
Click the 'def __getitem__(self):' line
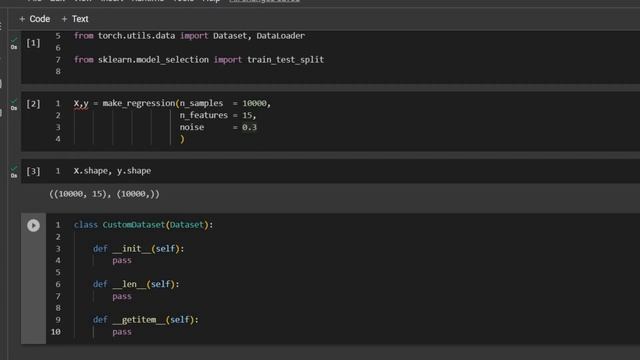tap(146, 320)
